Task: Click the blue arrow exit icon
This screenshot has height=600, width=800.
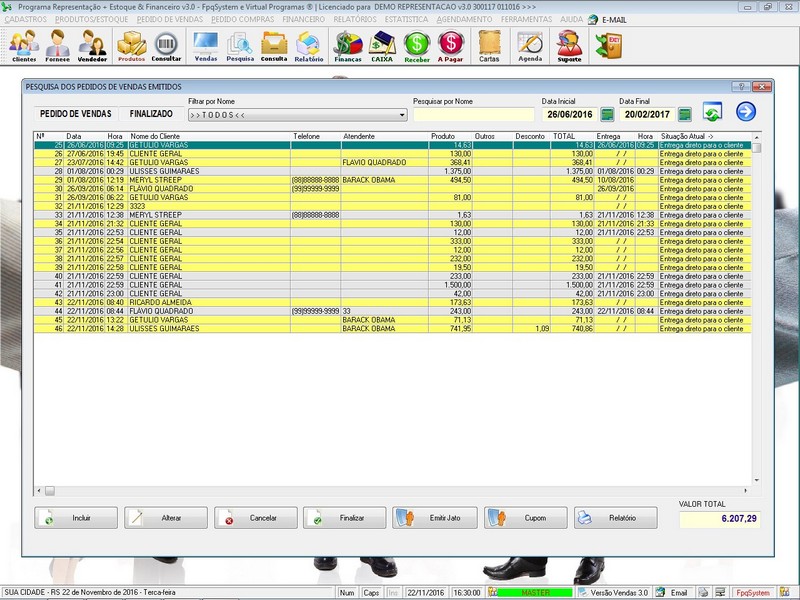Action: click(x=746, y=112)
